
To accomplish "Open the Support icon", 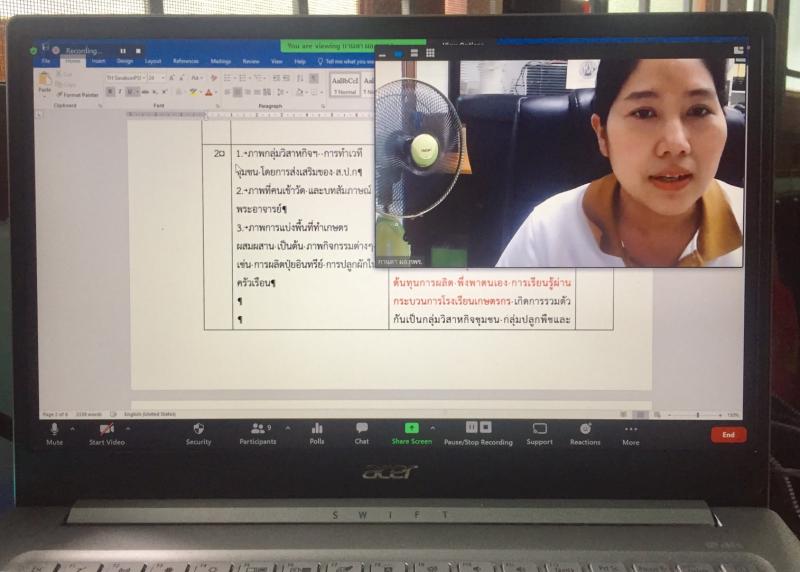I will point(539,434).
